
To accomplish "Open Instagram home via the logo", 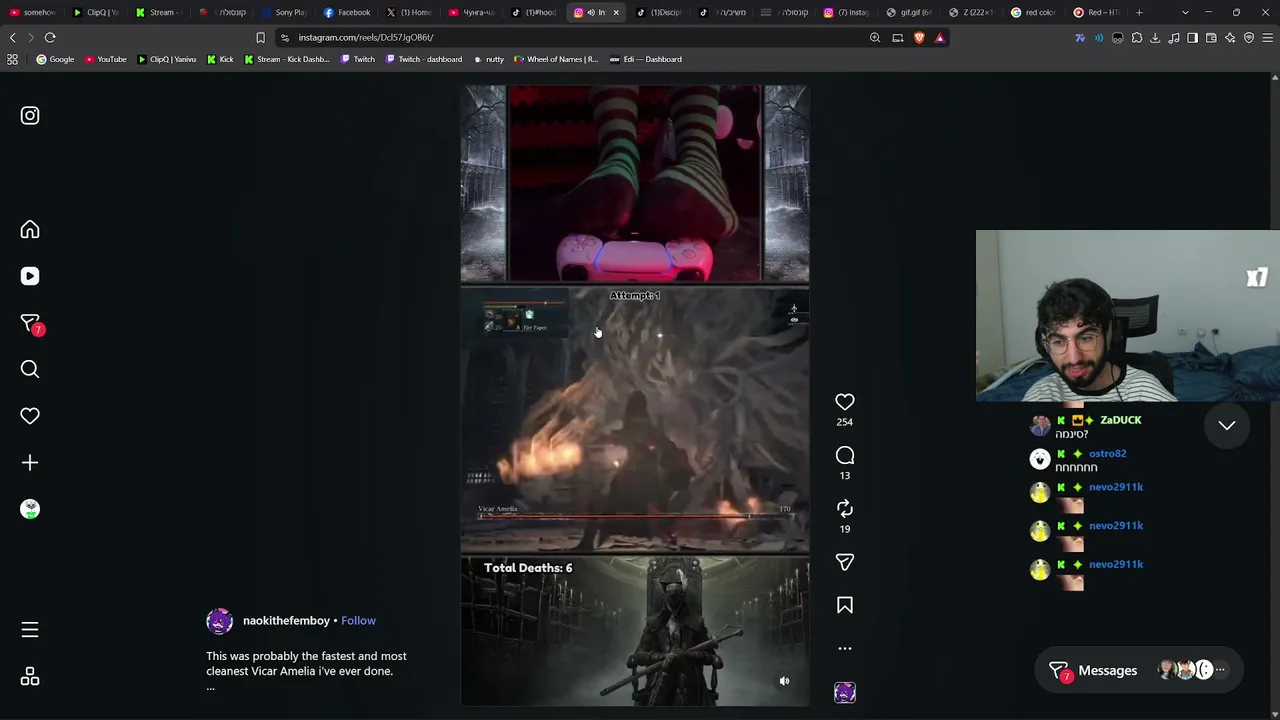I will (30, 116).
